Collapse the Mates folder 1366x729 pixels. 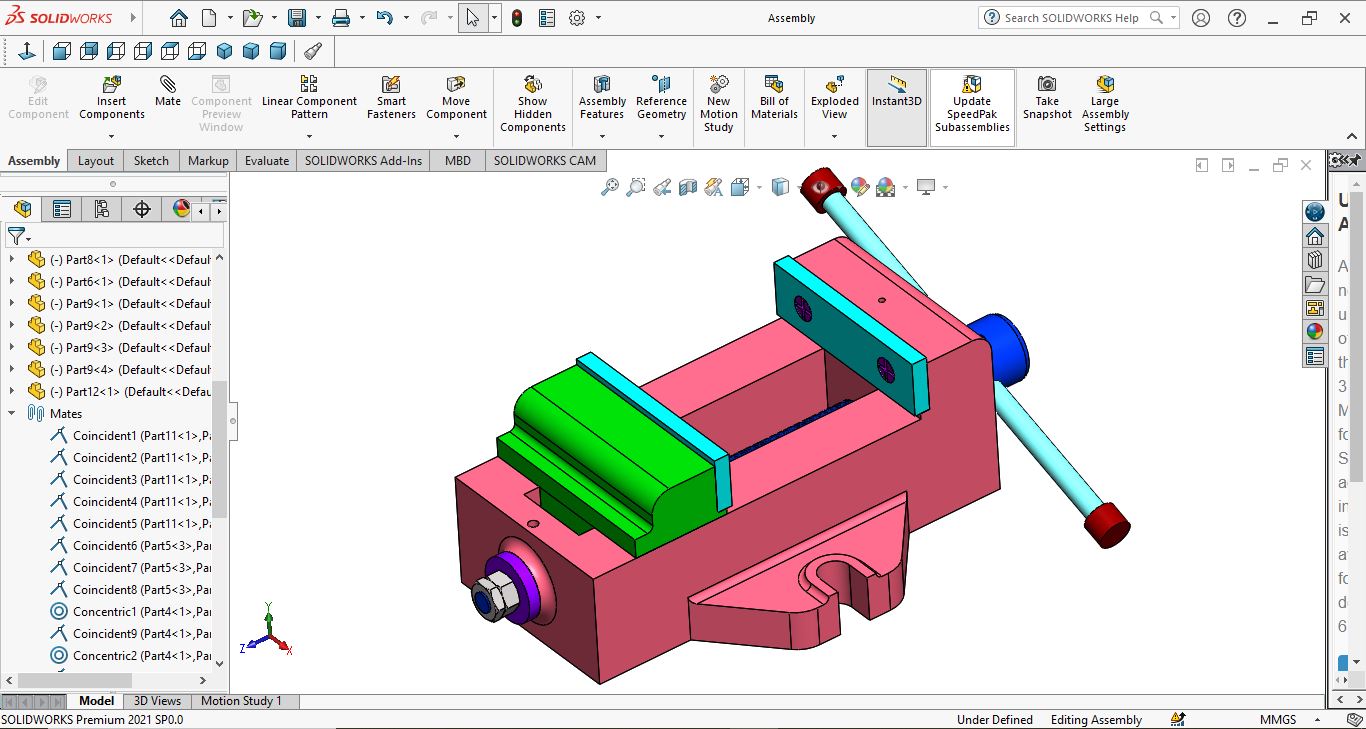pyautogui.click(x=12, y=413)
